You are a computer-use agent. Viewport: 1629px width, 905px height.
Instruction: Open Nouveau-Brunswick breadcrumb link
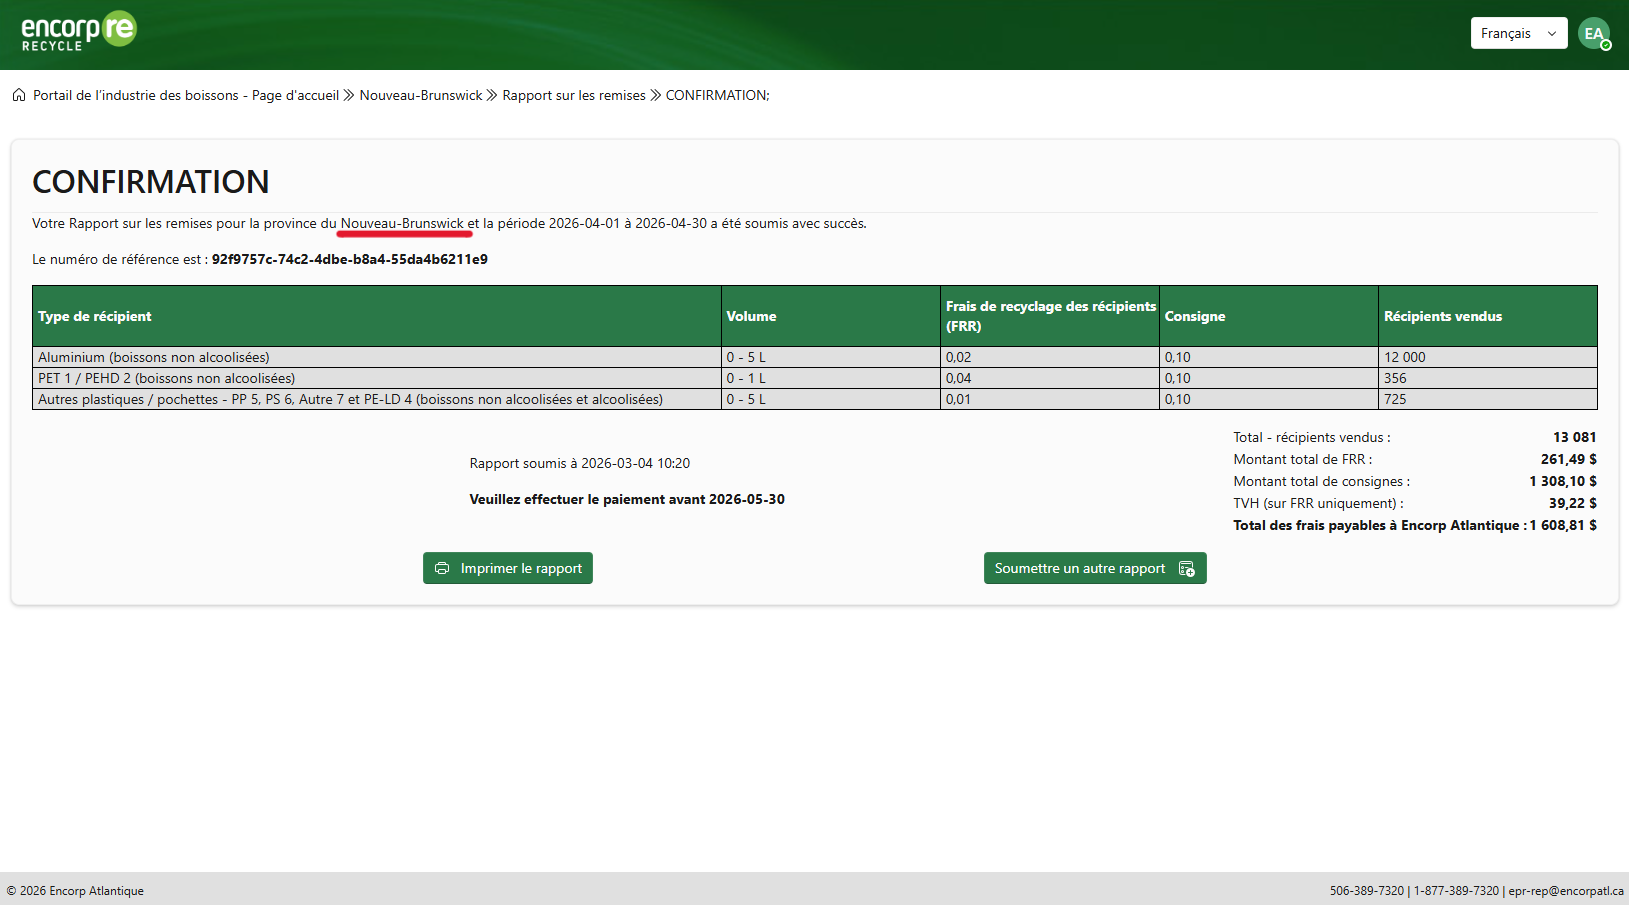[420, 95]
